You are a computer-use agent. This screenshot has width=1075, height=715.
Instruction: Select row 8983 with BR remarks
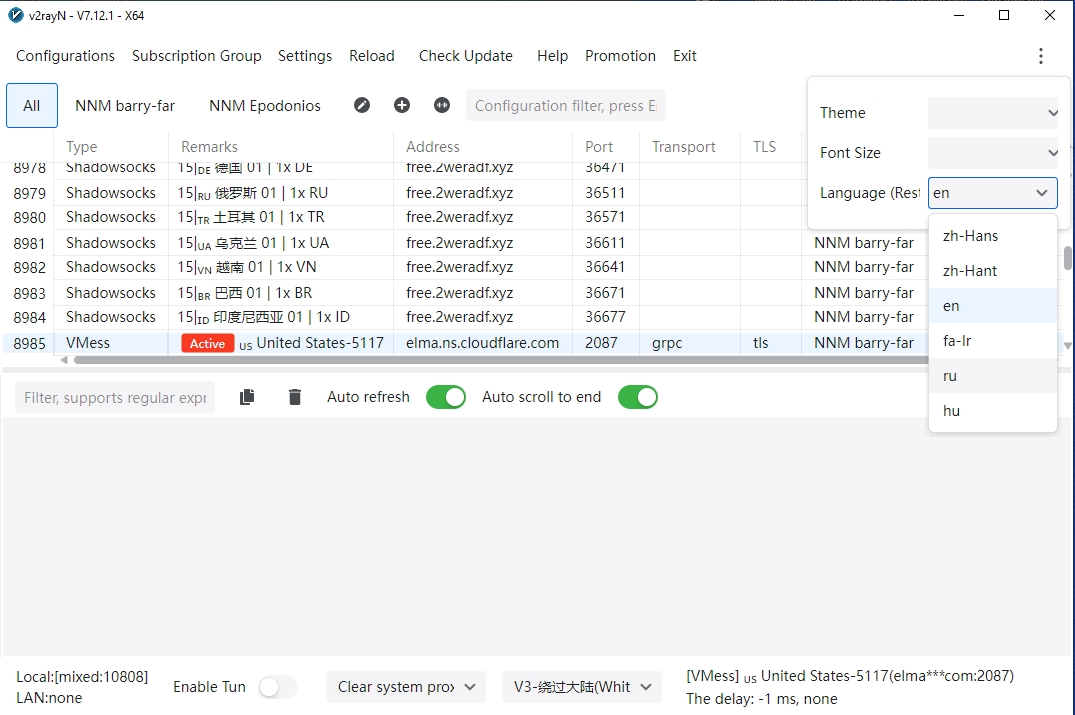click(x=465, y=293)
